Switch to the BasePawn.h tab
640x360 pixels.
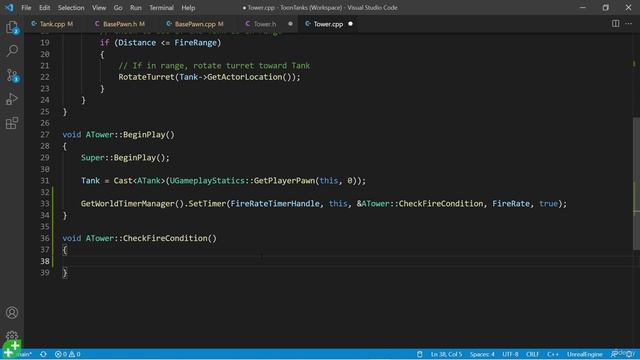click(x=120, y=24)
